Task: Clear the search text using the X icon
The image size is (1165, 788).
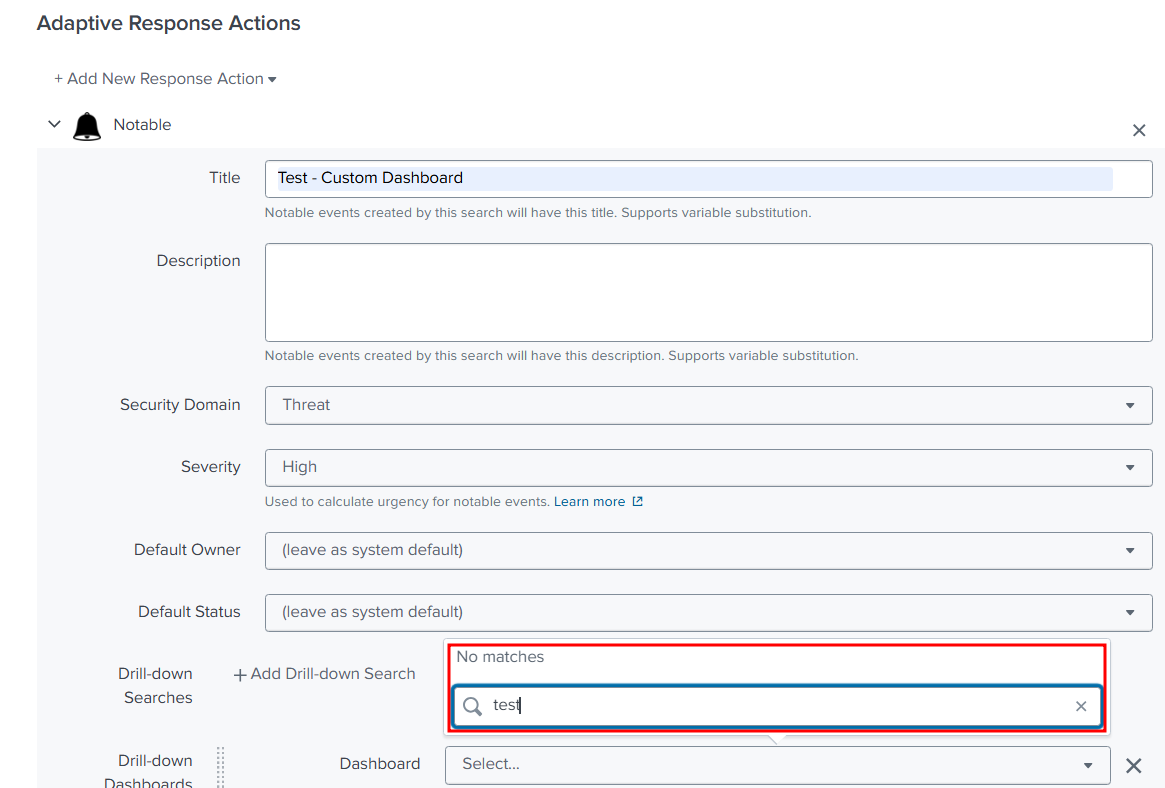Action: pyautogui.click(x=1081, y=706)
